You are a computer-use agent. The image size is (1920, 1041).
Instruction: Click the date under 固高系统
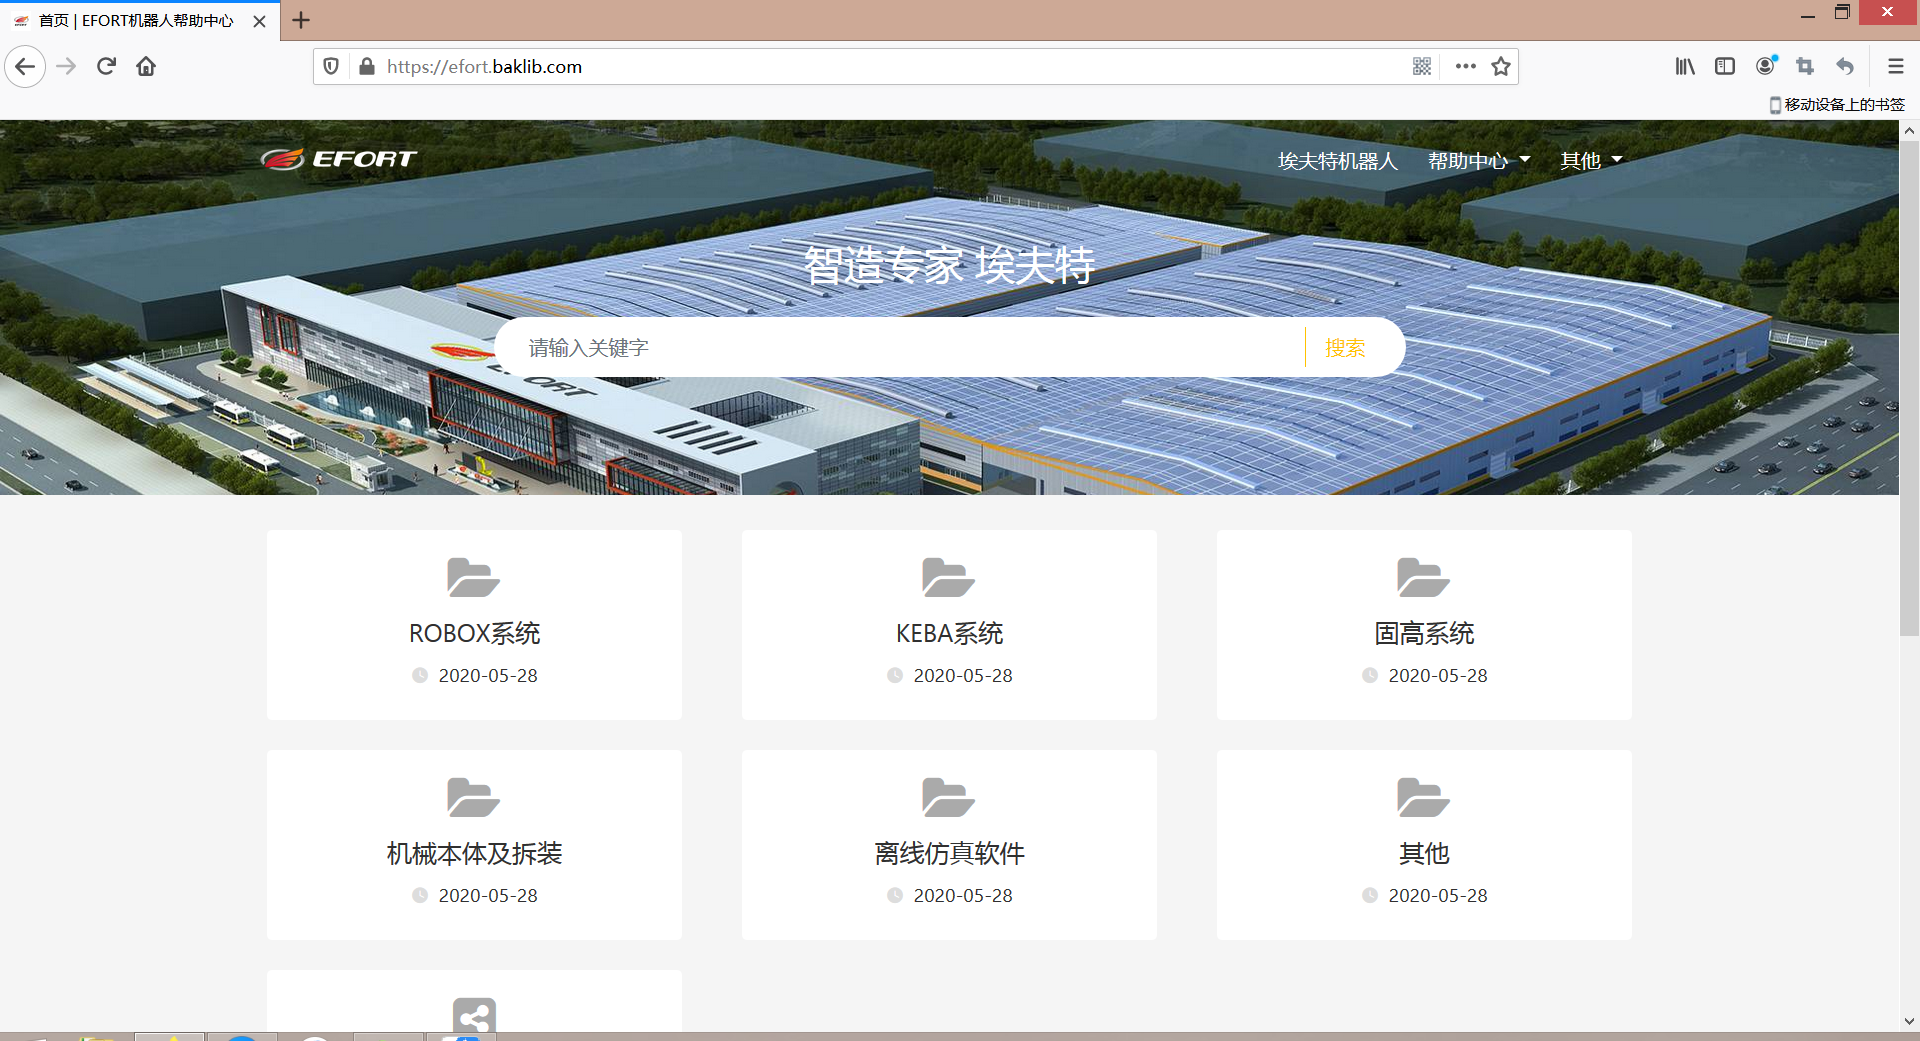[x=1438, y=676]
